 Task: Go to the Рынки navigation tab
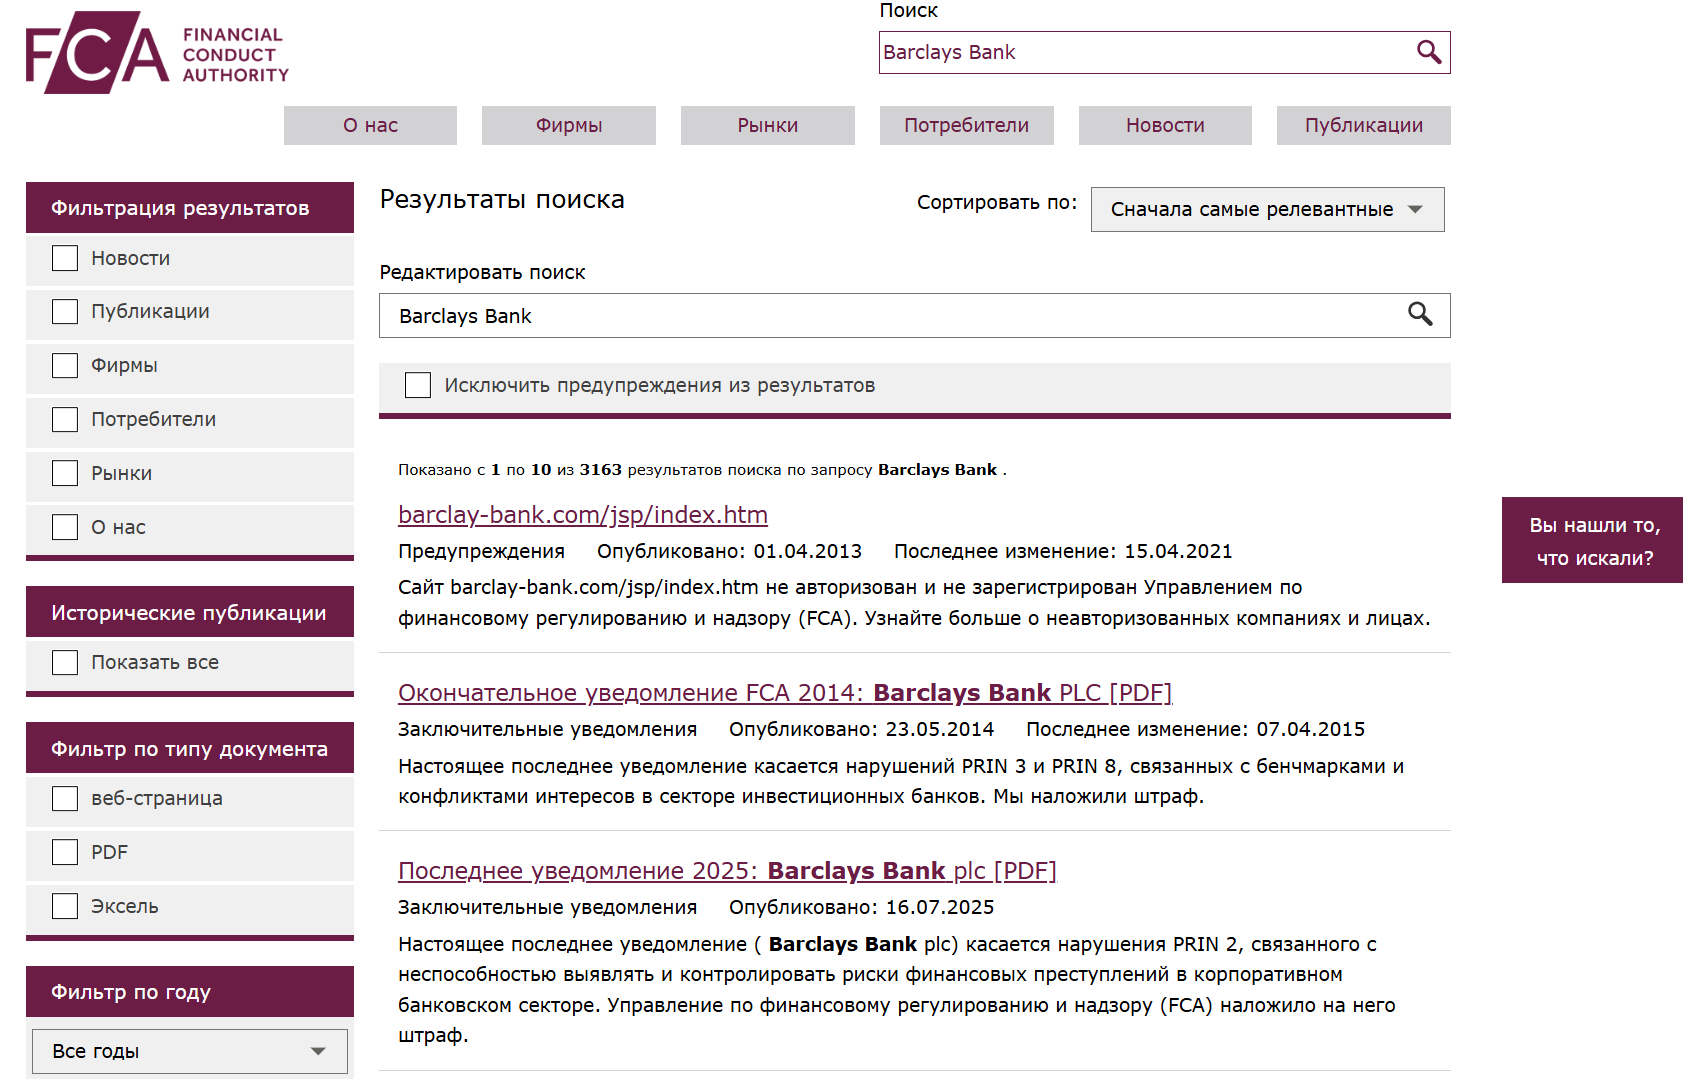point(768,125)
